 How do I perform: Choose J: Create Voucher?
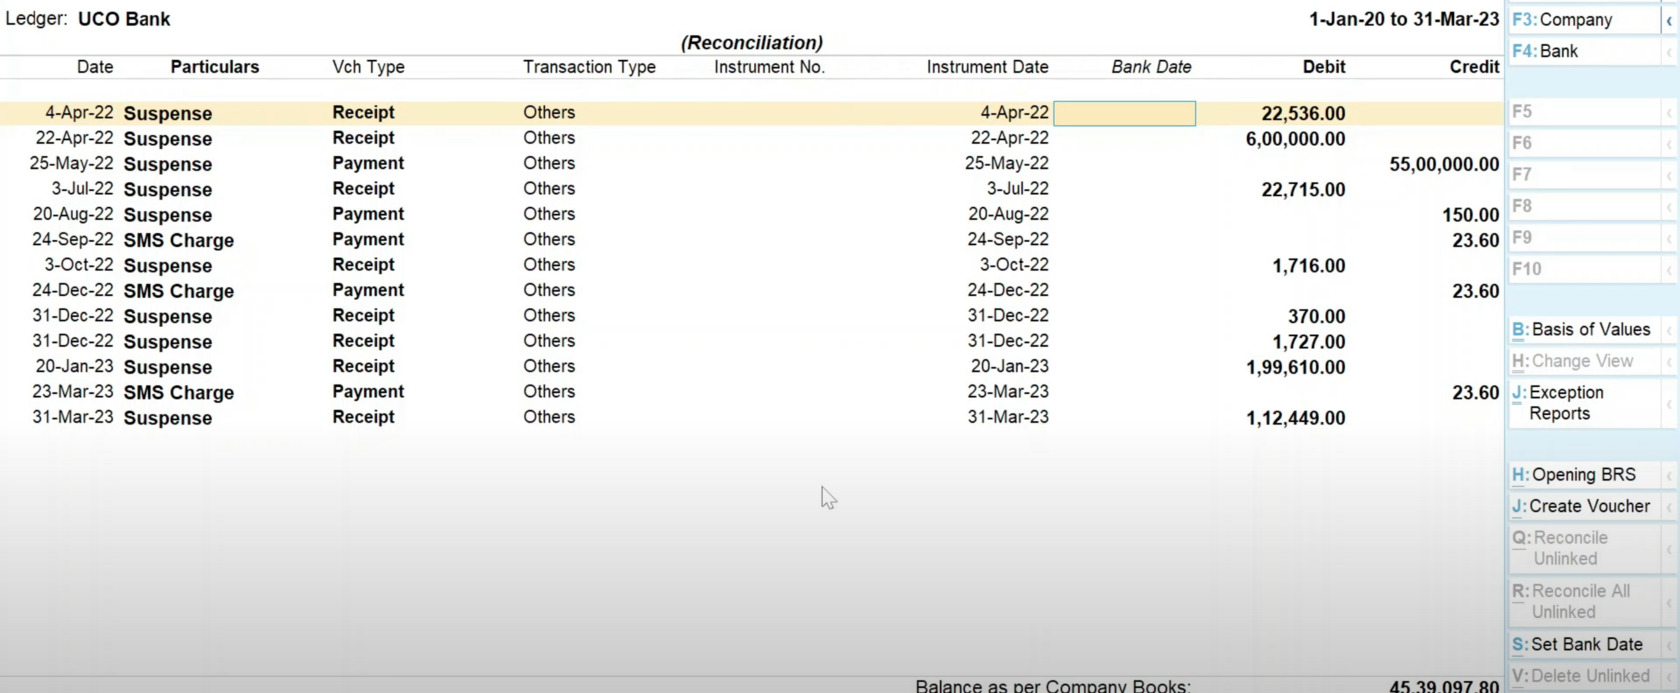tap(1584, 506)
